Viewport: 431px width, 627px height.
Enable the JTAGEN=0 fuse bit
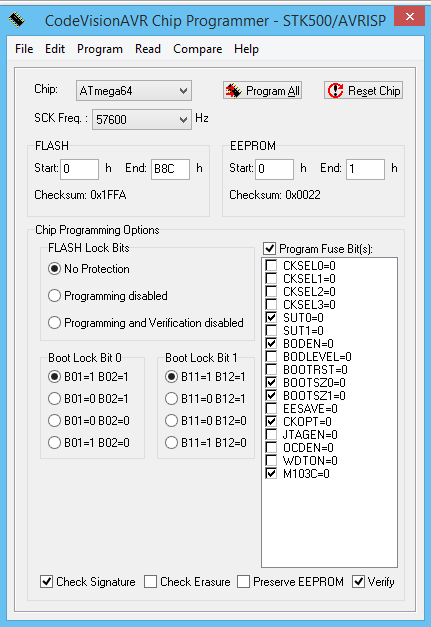click(271, 434)
